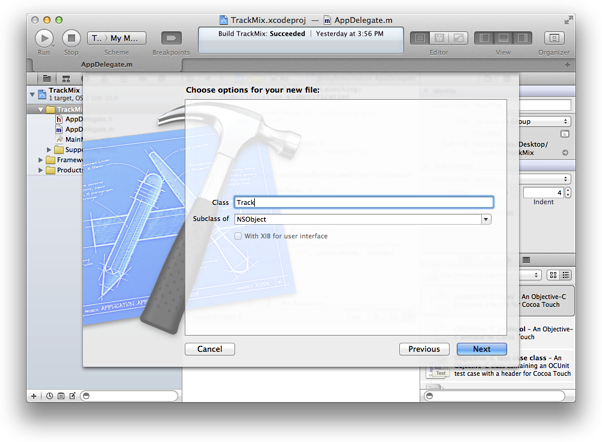This screenshot has width=602, height=442.
Task: Click the Subclass of combo box field
Action: click(x=358, y=219)
